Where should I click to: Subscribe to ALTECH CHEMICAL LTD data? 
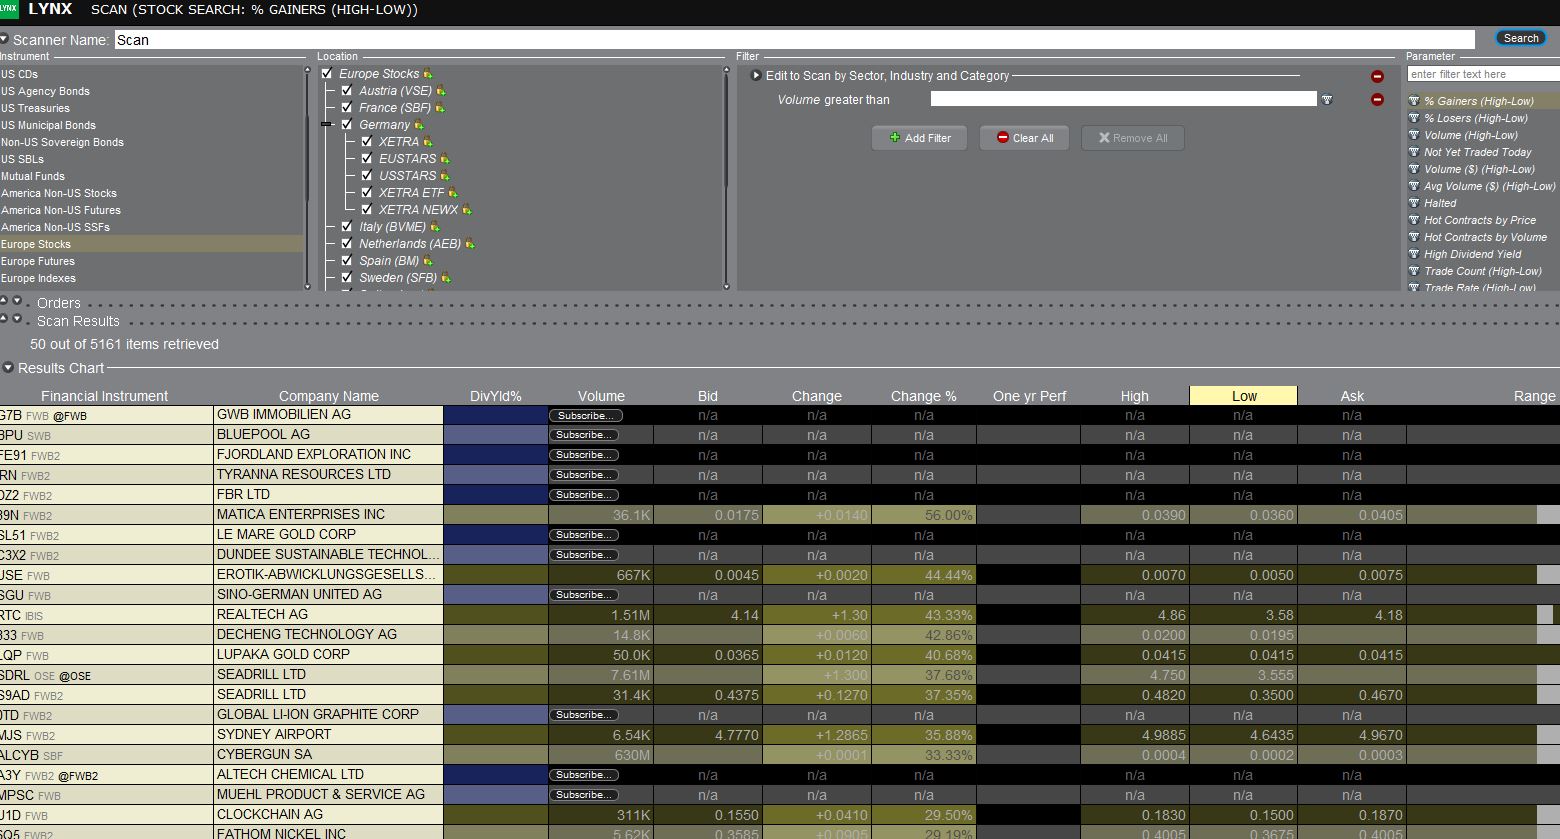584,775
